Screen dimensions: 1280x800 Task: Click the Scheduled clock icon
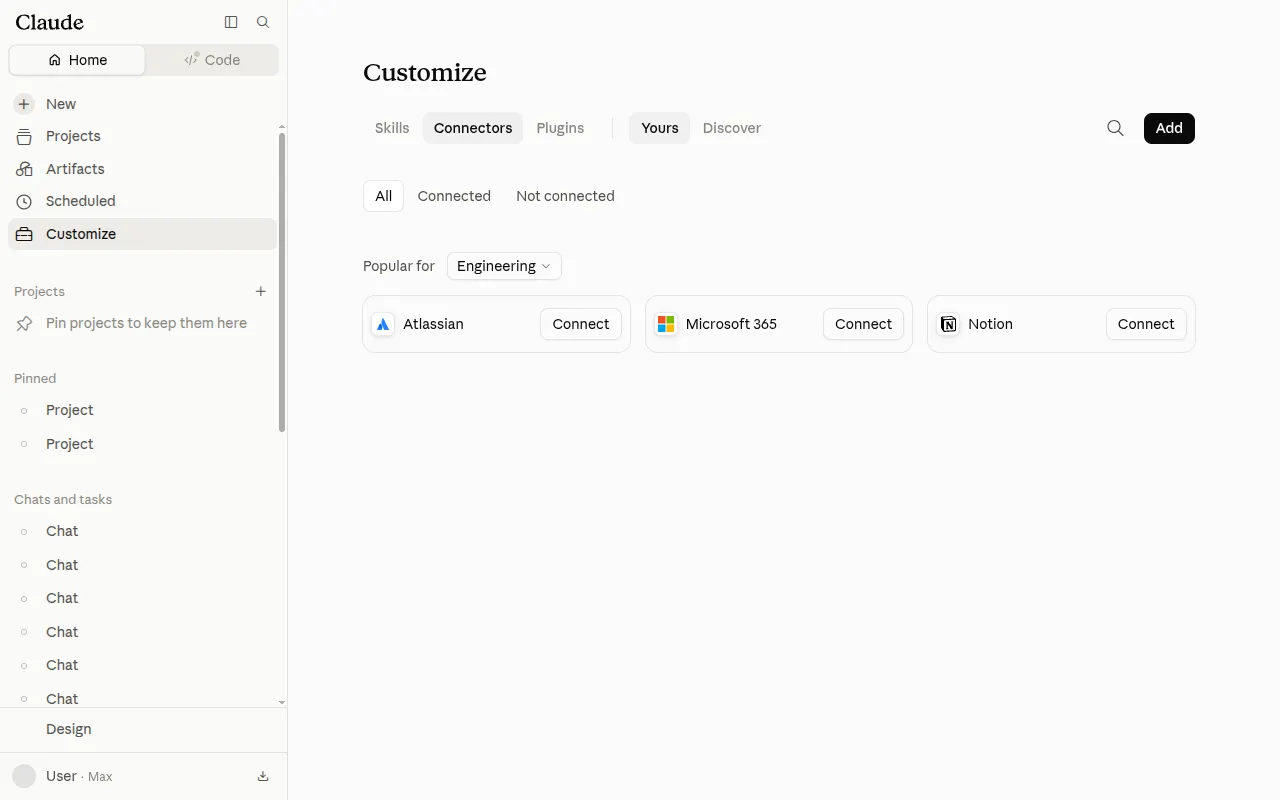pos(24,201)
